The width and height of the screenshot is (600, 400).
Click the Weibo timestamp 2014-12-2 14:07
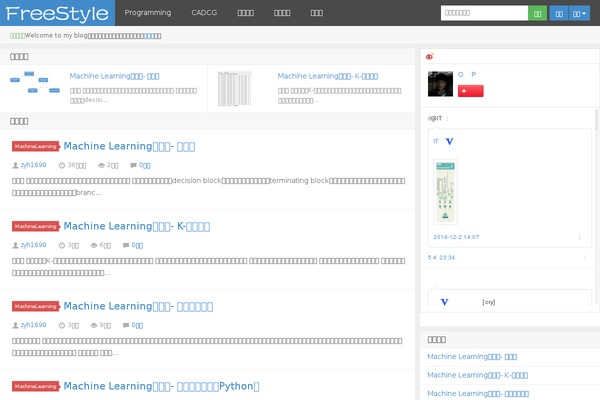456,237
